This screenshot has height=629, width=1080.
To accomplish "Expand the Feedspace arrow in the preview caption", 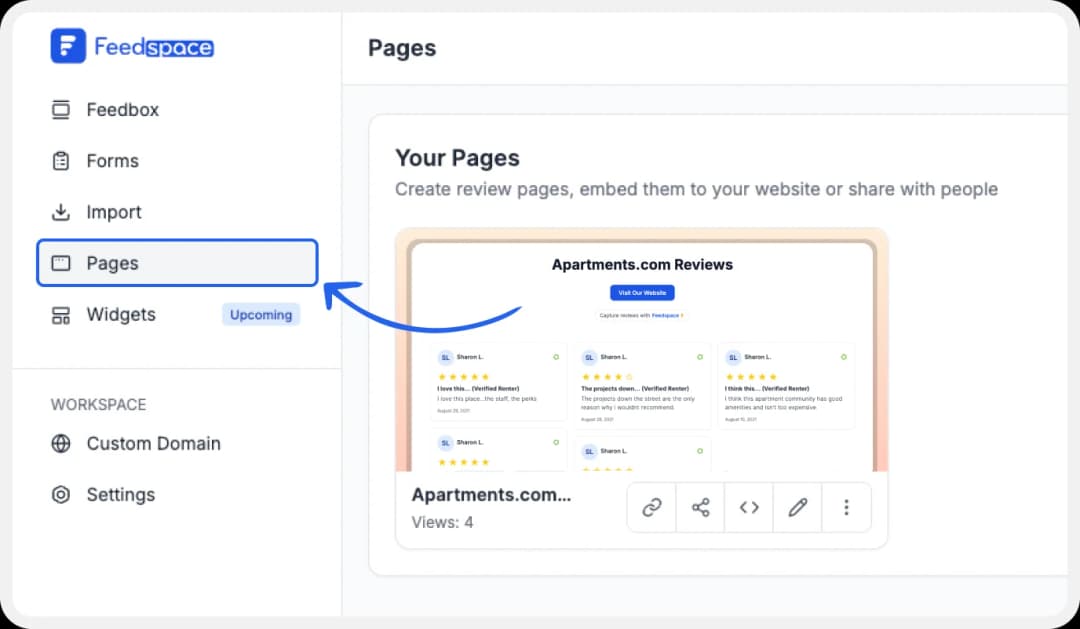I will tap(682, 315).
